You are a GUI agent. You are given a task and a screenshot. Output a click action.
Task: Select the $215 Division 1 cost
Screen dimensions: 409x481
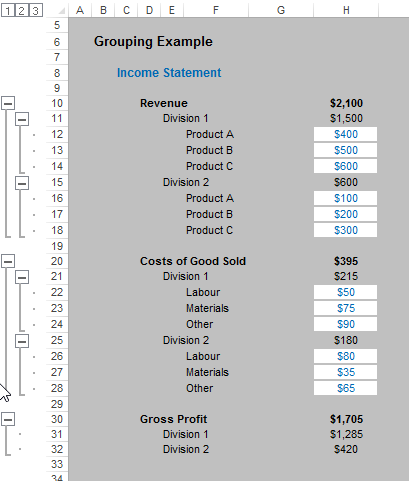(x=346, y=276)
